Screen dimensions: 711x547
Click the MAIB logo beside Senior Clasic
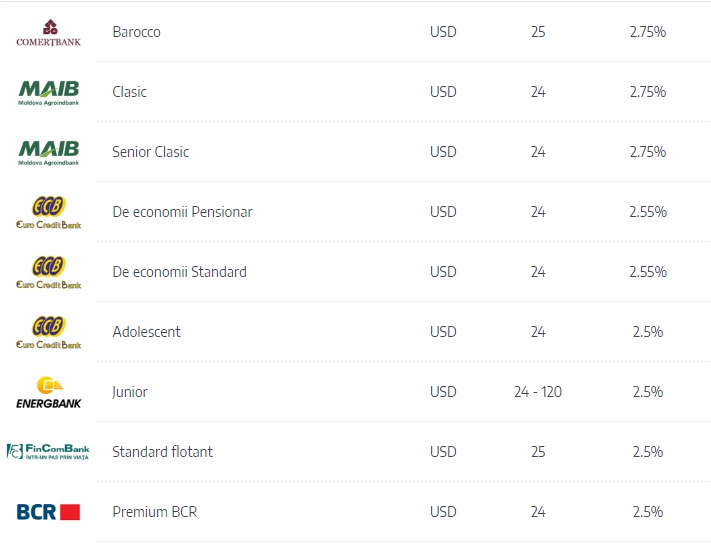click(x=49, y=152)
